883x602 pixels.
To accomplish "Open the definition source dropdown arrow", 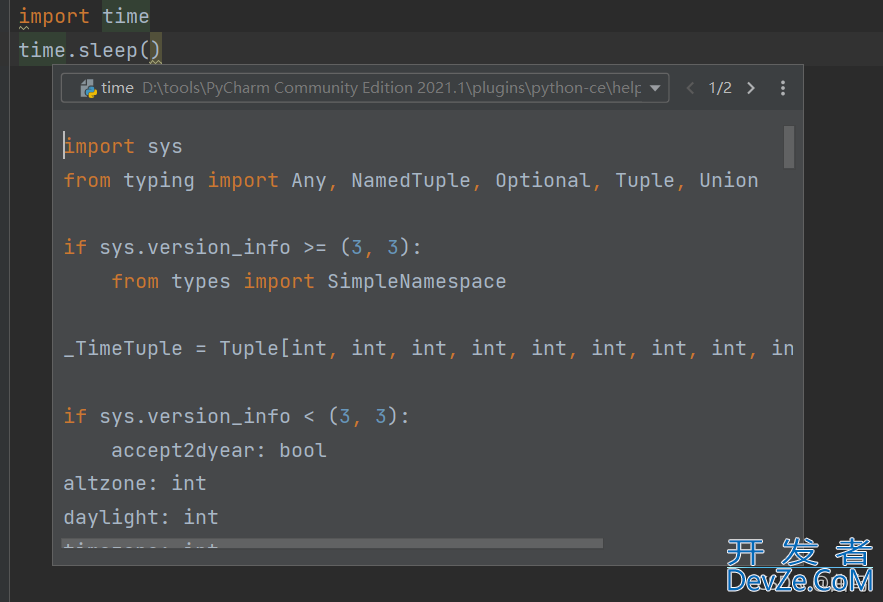I will pyautogui.click(x=655, y=88).
